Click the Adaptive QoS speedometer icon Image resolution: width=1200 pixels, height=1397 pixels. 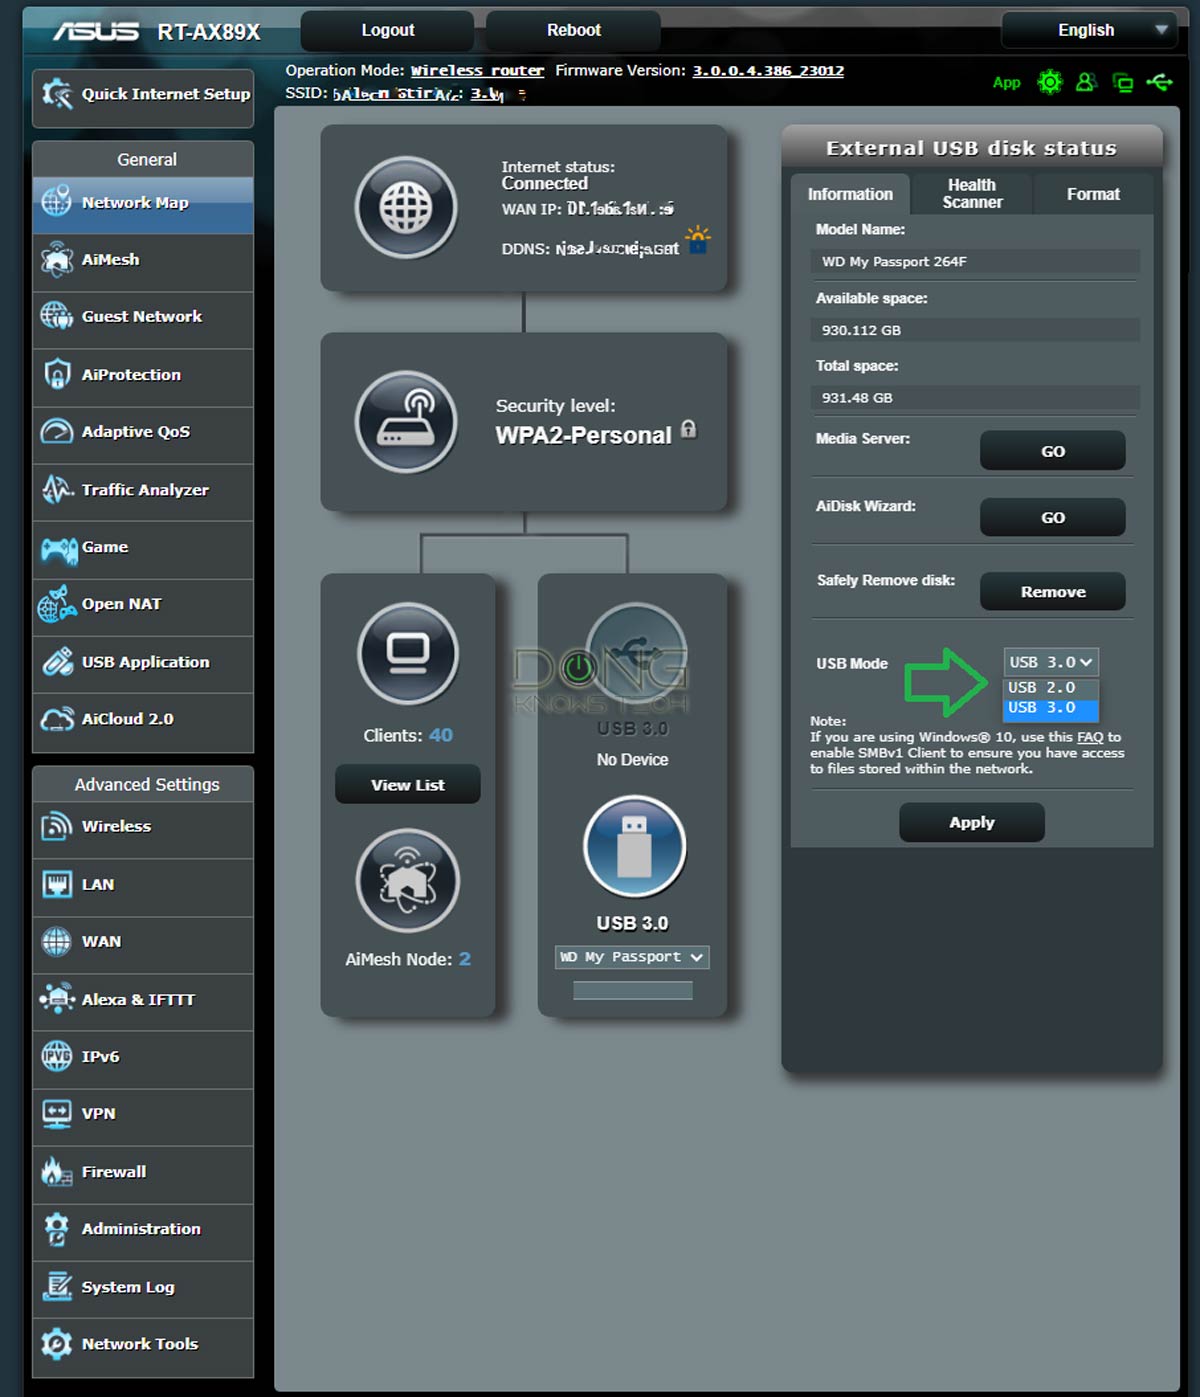click(56, 431)
